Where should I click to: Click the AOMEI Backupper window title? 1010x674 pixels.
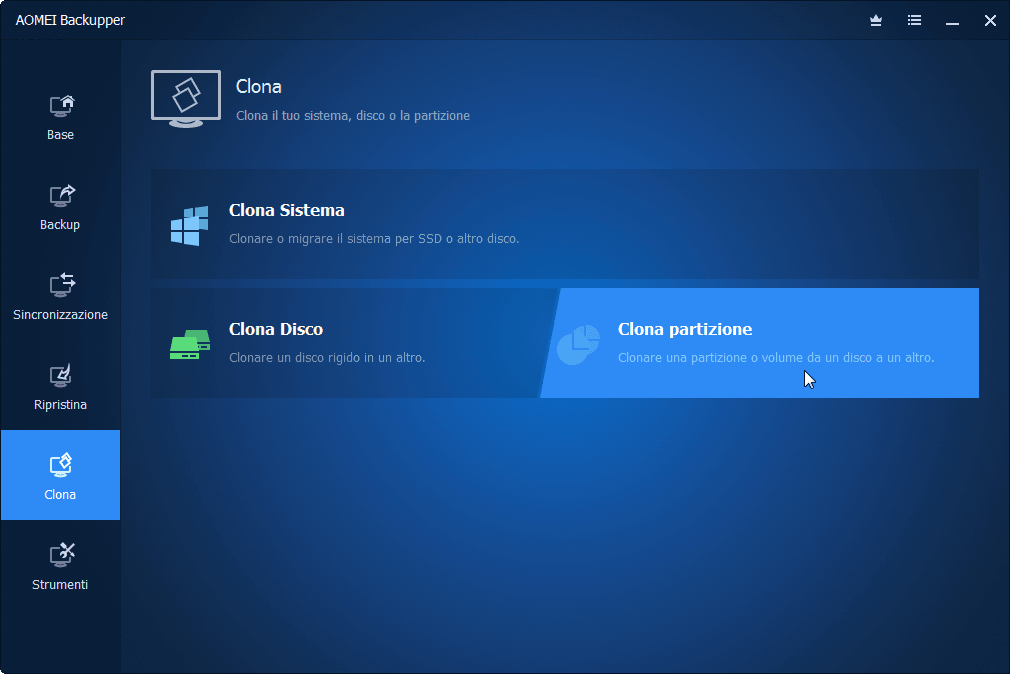pyautogui.click(x=70, y=21)
